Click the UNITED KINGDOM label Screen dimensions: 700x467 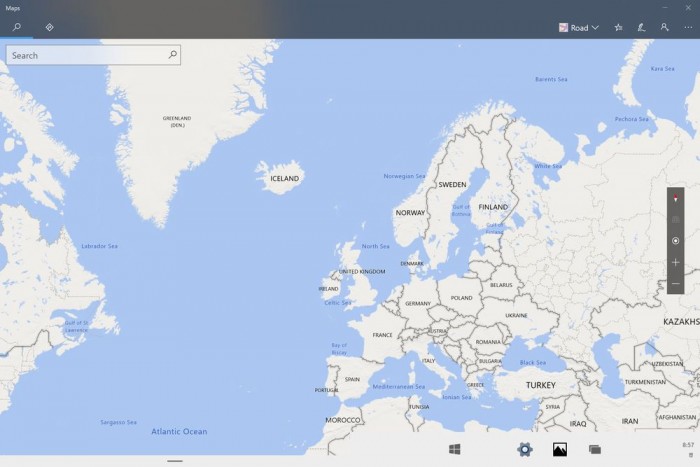tap(362, 271)
